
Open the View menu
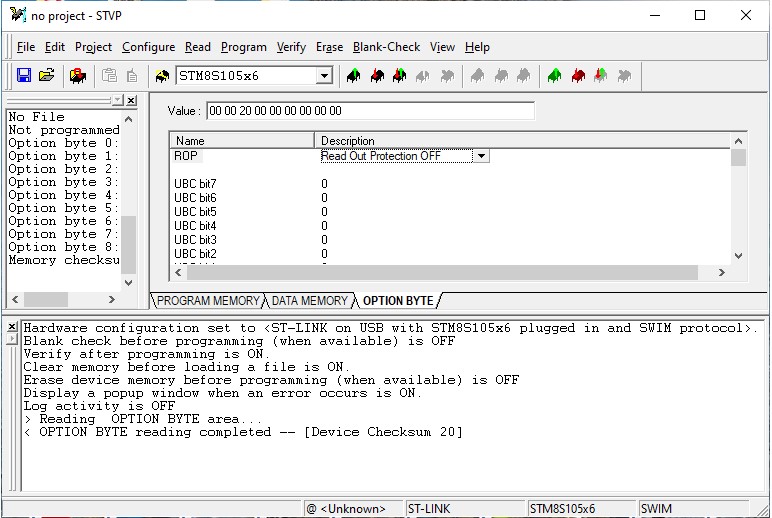tap(442, 47)
